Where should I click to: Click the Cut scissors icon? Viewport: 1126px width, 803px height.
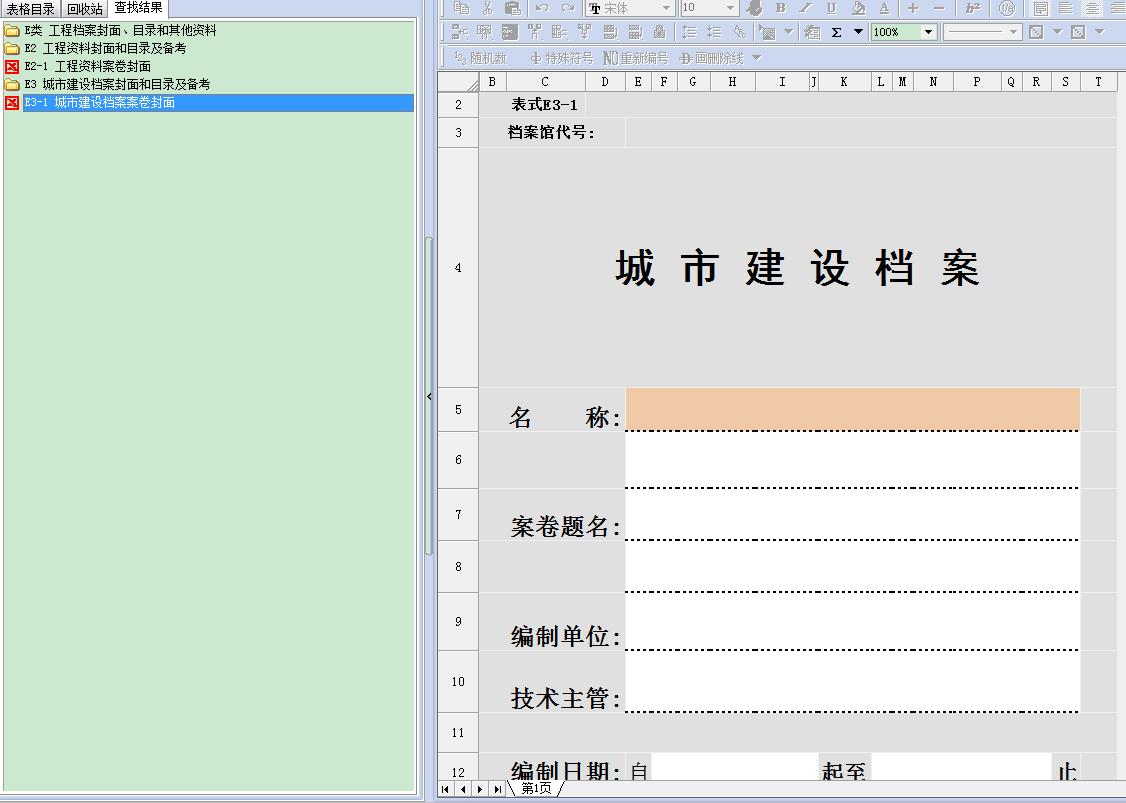(x=487, y=8)
